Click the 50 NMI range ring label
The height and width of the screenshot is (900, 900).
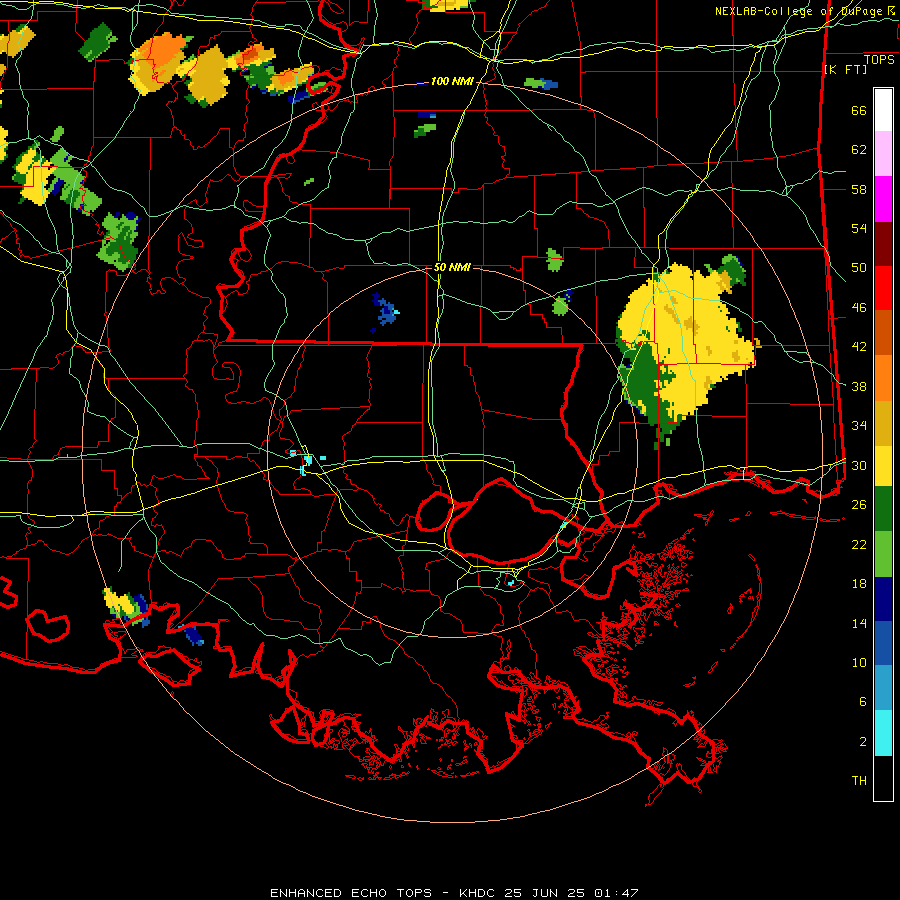452,267
